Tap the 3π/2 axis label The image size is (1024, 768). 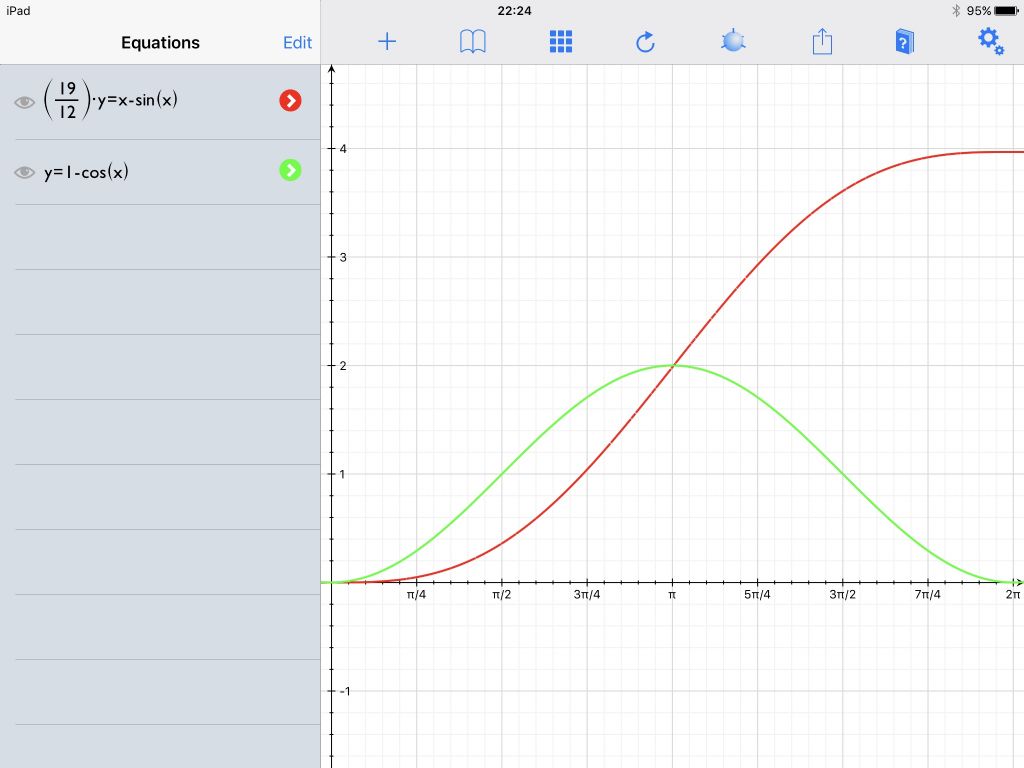tap(842, 594)
